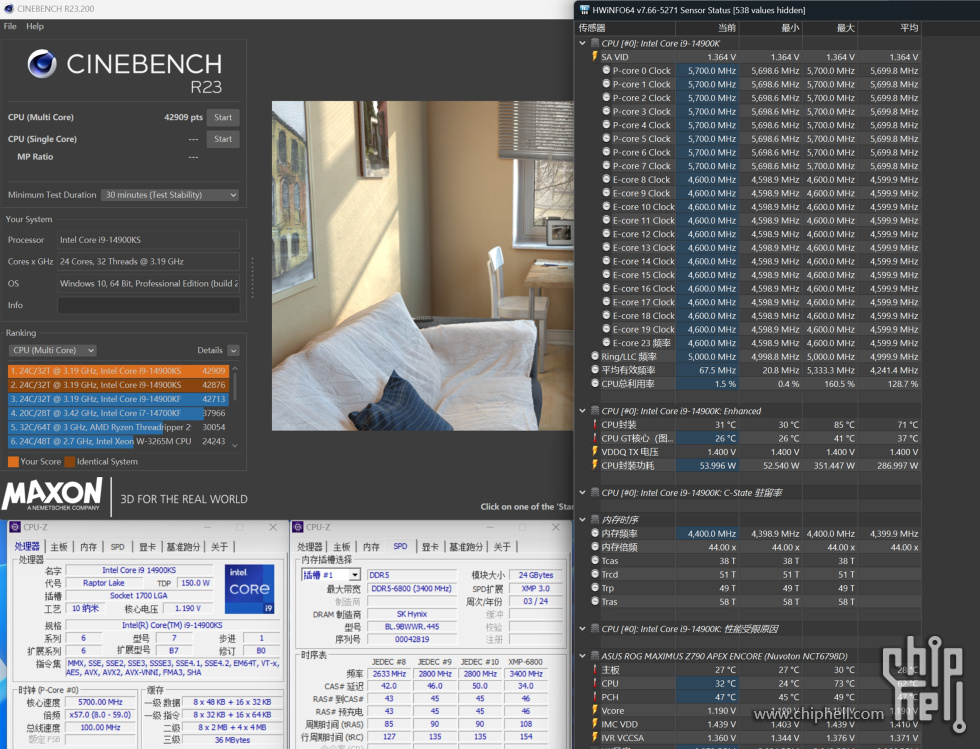Click the orange Your Score legend swatch

point(12,461)
